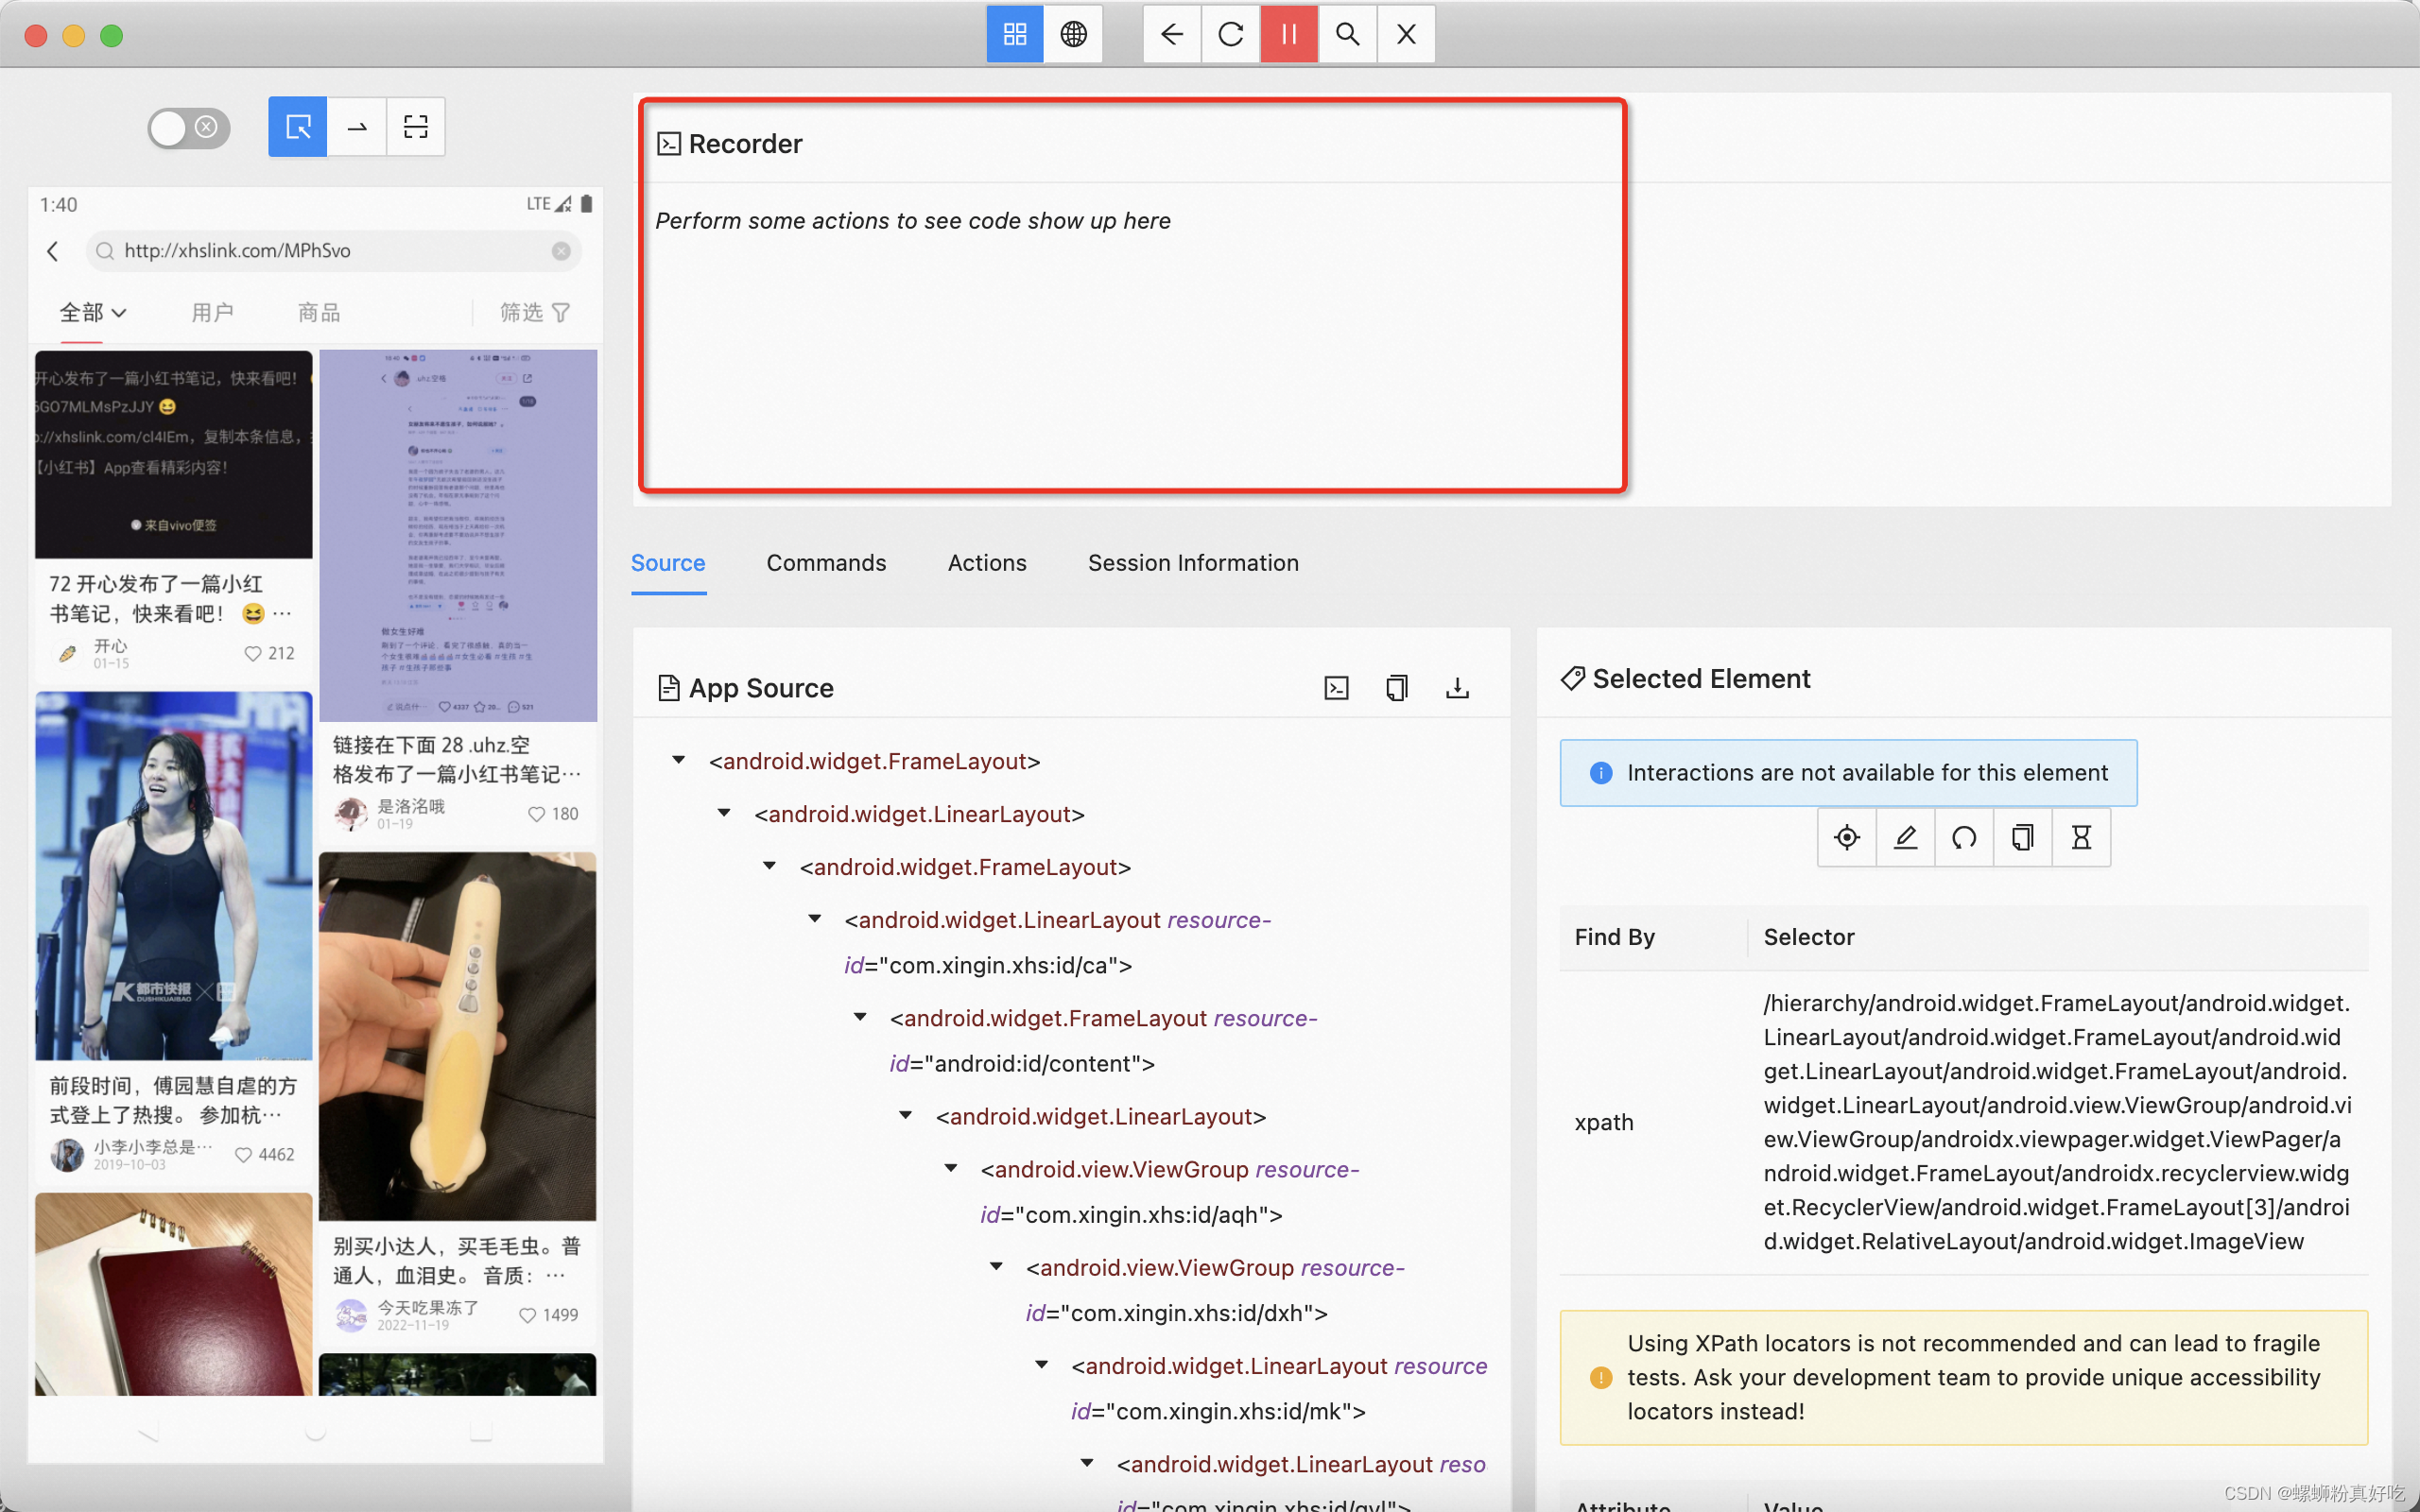
Task: Click the 是洛洛哦 author name
Action: tap(411, 806)
